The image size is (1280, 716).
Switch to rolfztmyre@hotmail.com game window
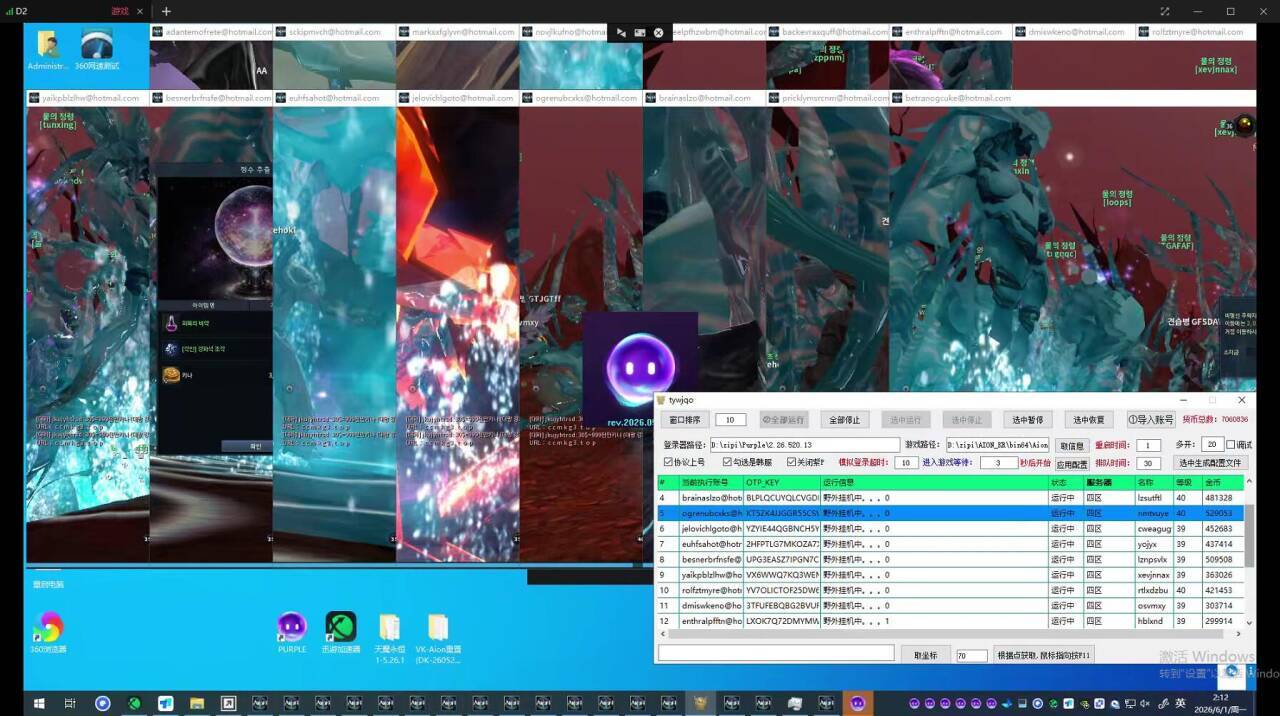click(1196, 32)
